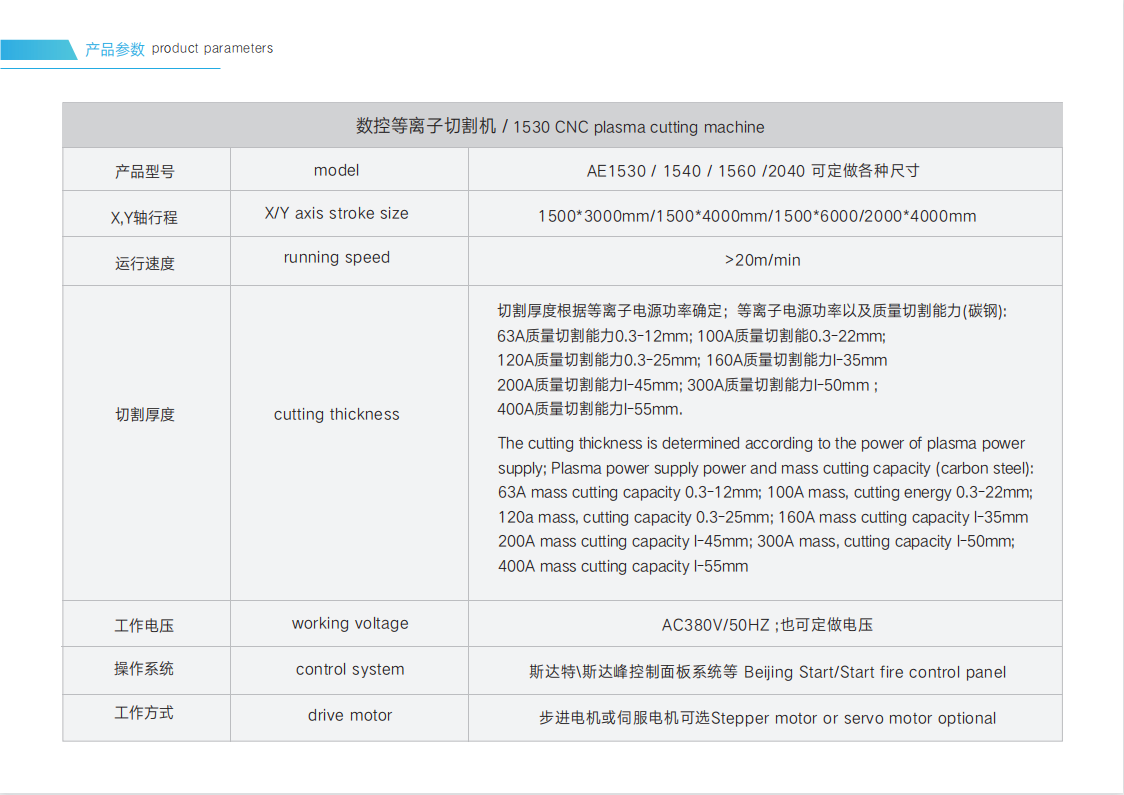1124x795 pixels.
Task: Click the 产品参数 section heading
Action: pos(114,49)
